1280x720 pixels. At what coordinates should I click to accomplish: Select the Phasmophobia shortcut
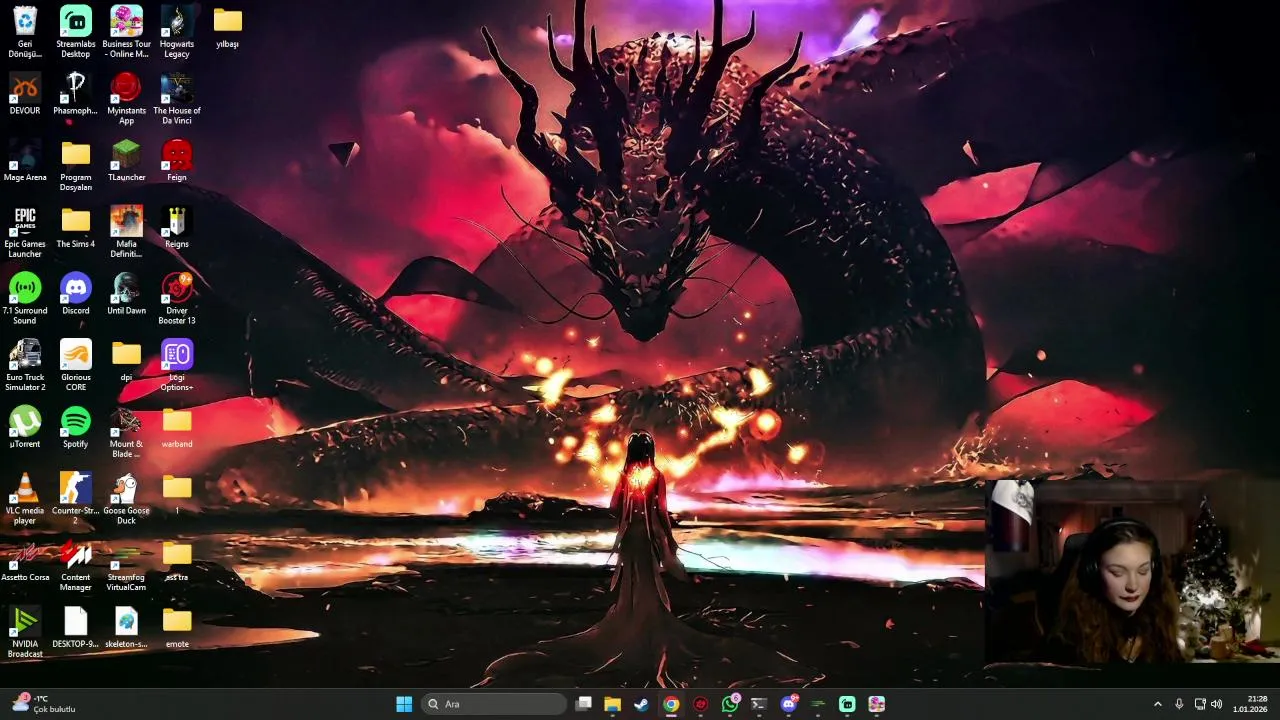click(x=75, y=93)
